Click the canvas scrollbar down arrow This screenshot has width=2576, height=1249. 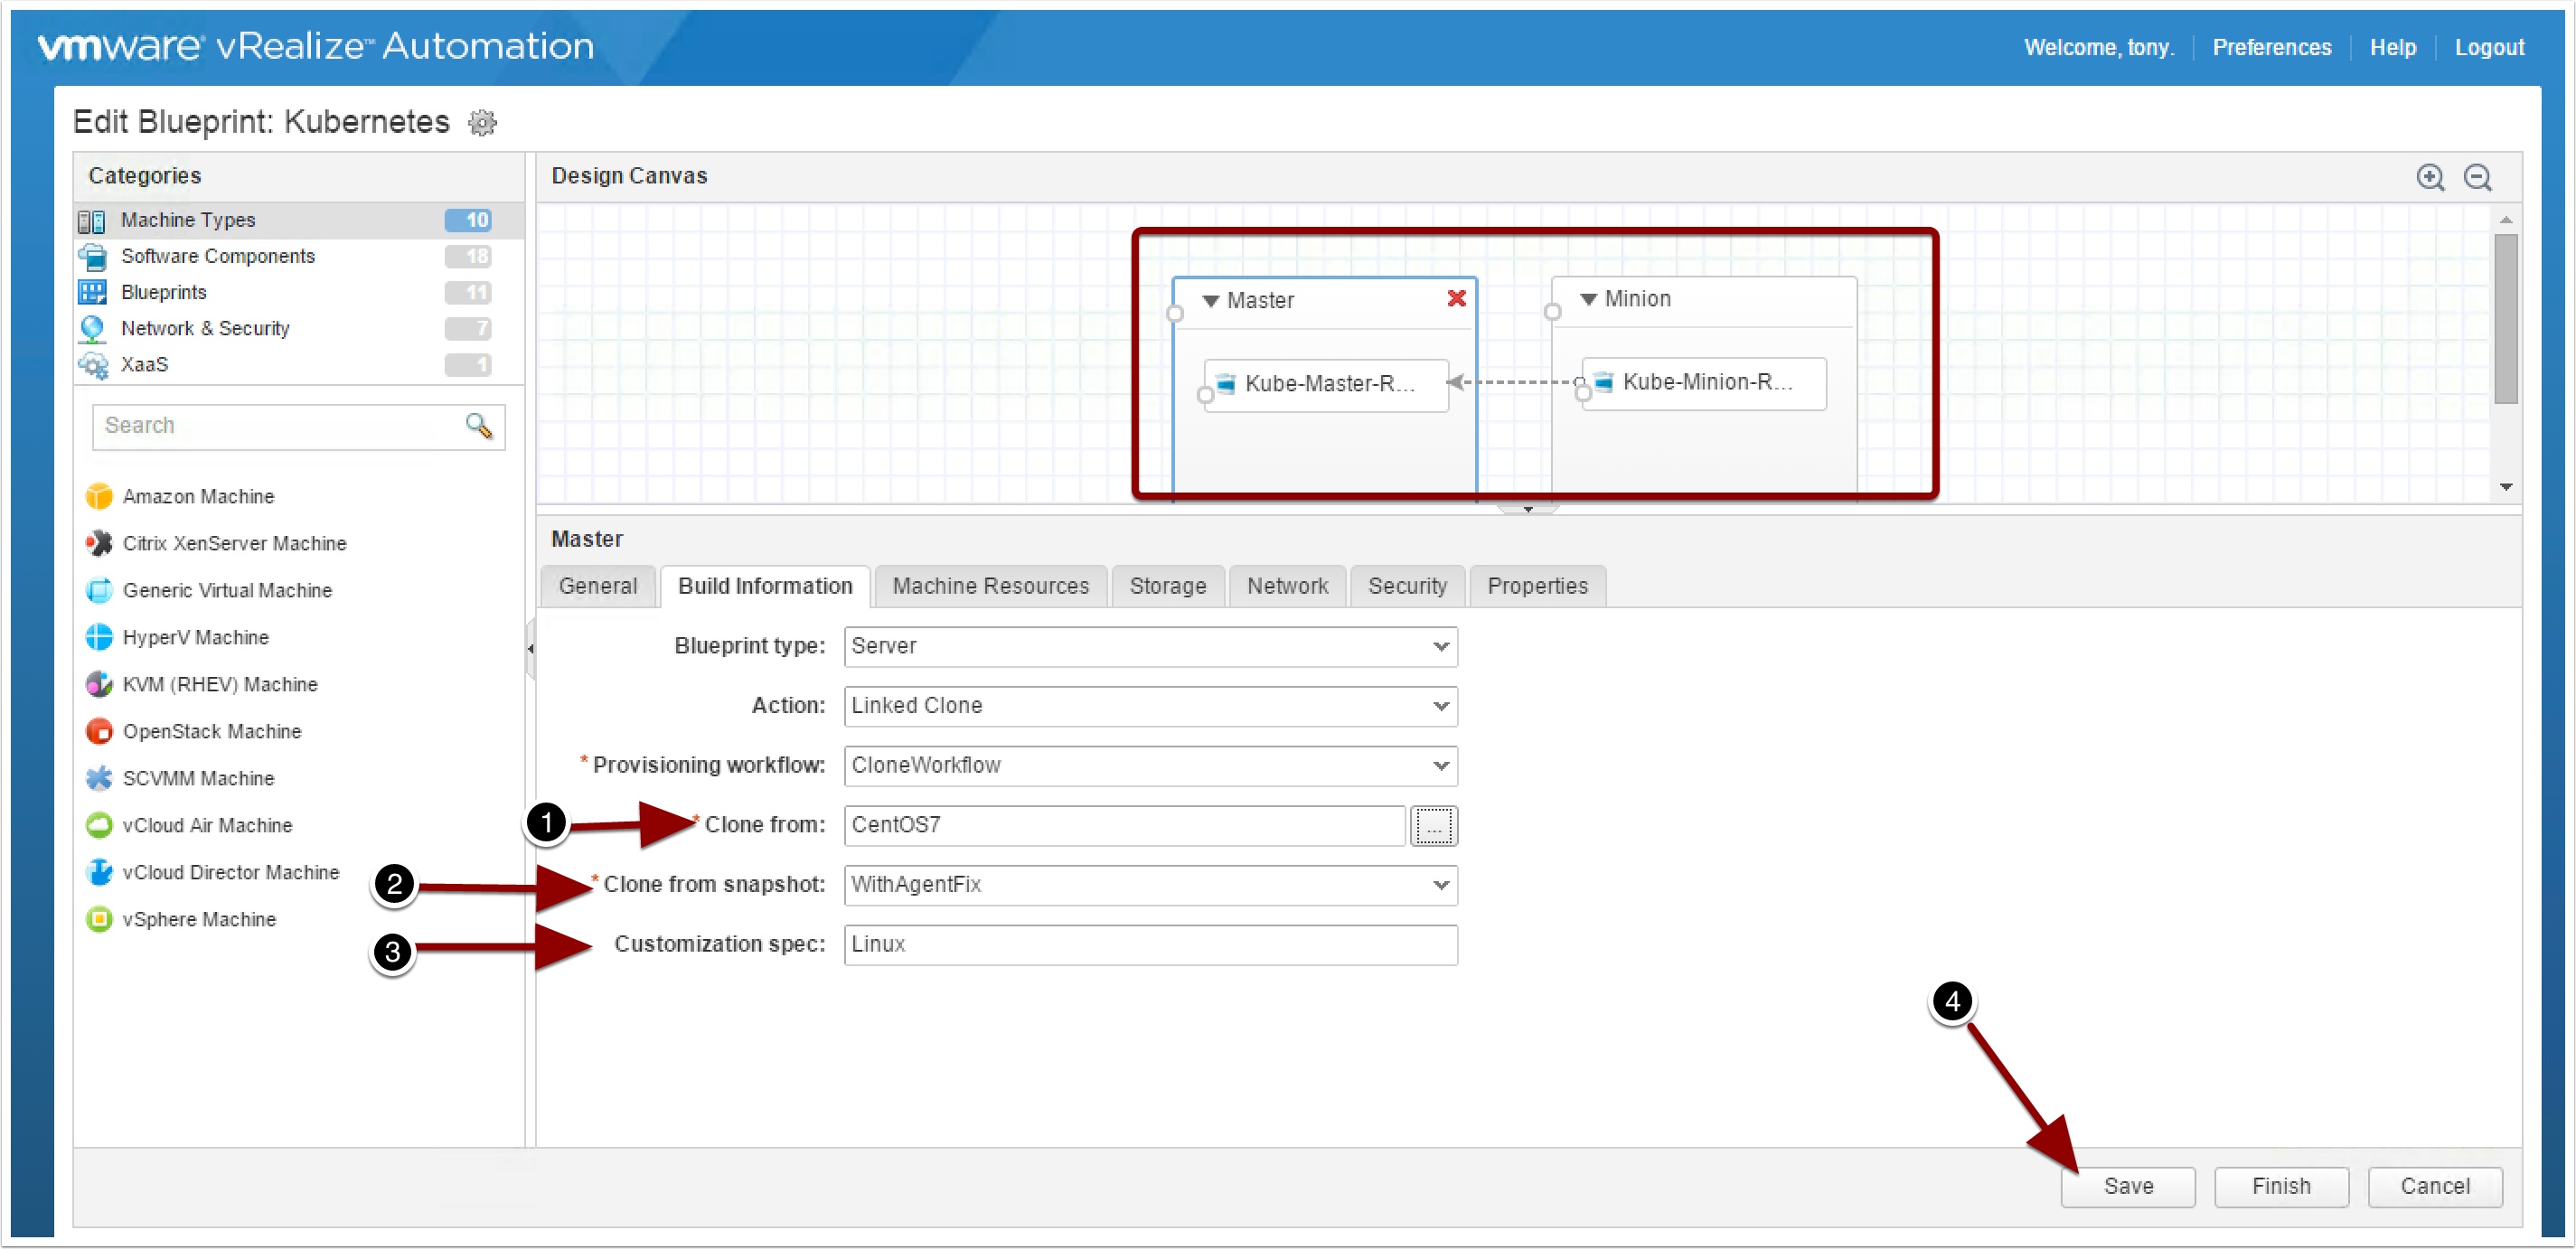click(x=2505, y=487)
